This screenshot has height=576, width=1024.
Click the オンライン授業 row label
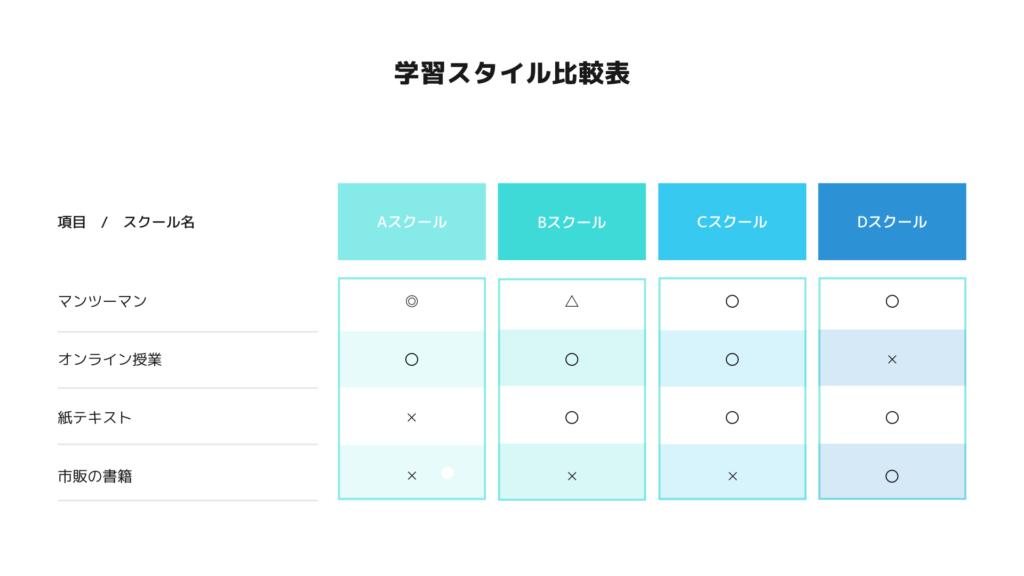click(x=110, y=359)
